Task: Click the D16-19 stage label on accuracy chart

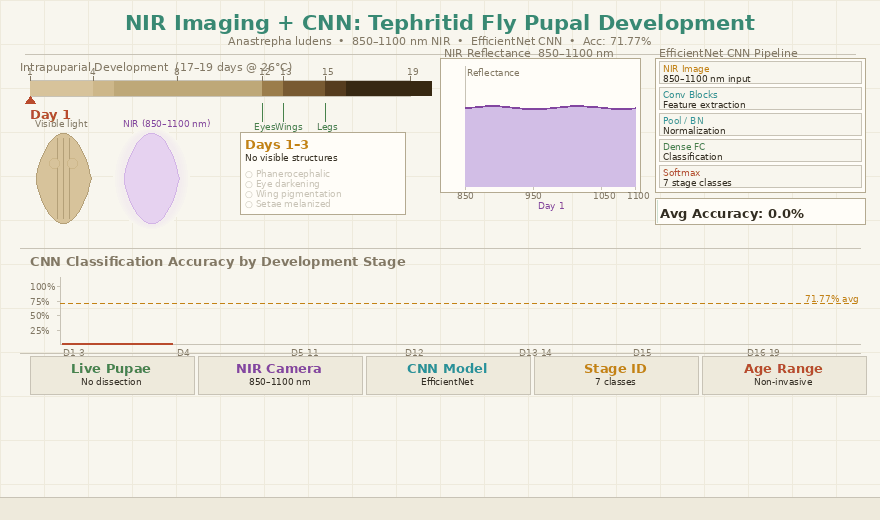Action: click(763, 352)
